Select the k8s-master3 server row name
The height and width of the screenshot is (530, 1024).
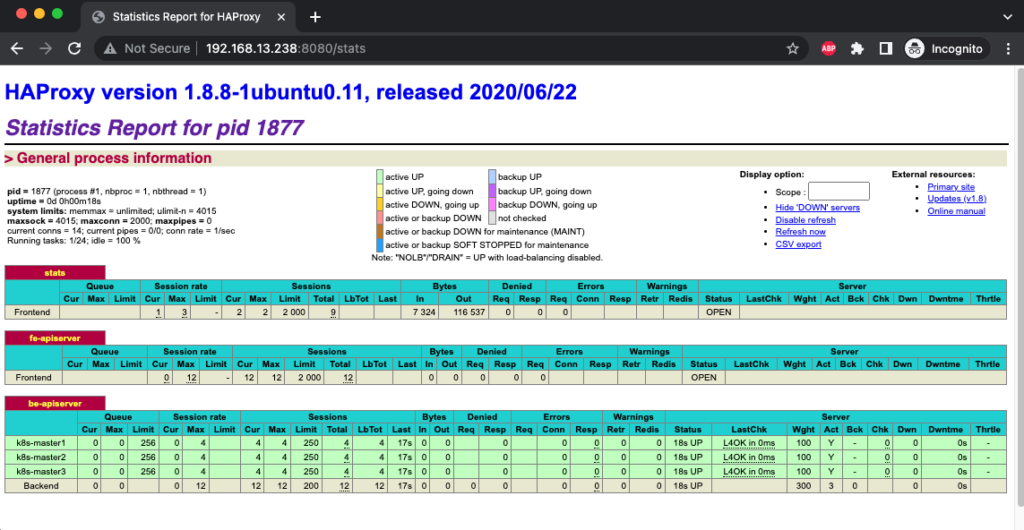(x=41, y=471)
